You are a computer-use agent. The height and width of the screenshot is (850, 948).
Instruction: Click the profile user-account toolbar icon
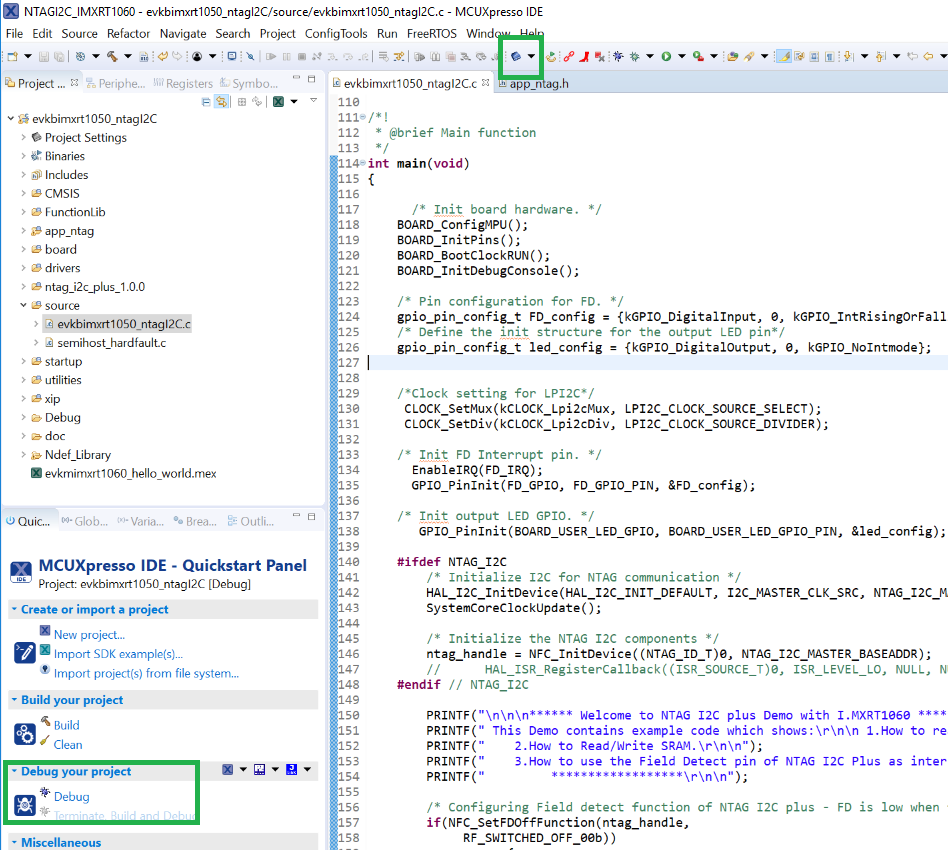coord(197,56)
